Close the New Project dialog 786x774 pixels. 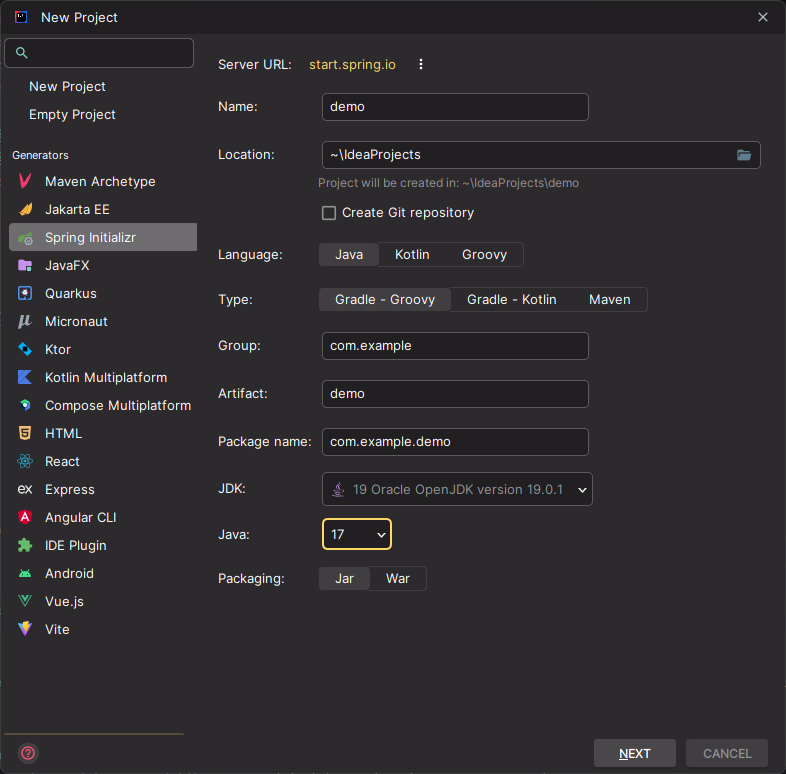pyautogui.click(x=763, y=18)
